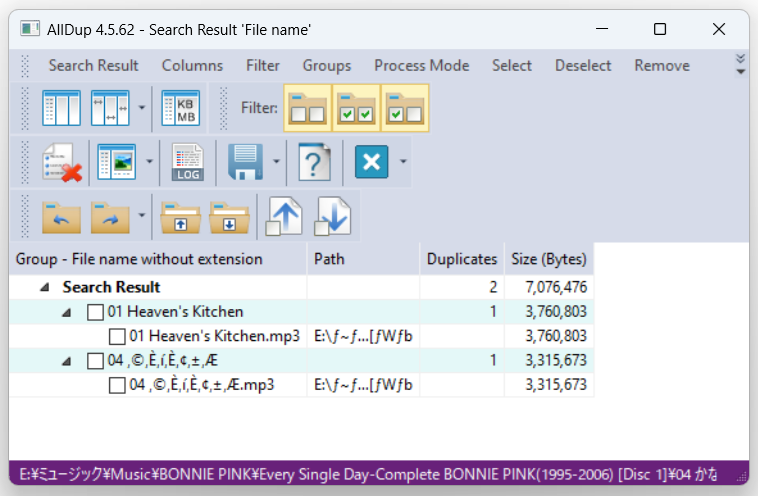Screen dimensions: 758x496
Task: Open the Columns menu
Action: [x=192, y=65]
